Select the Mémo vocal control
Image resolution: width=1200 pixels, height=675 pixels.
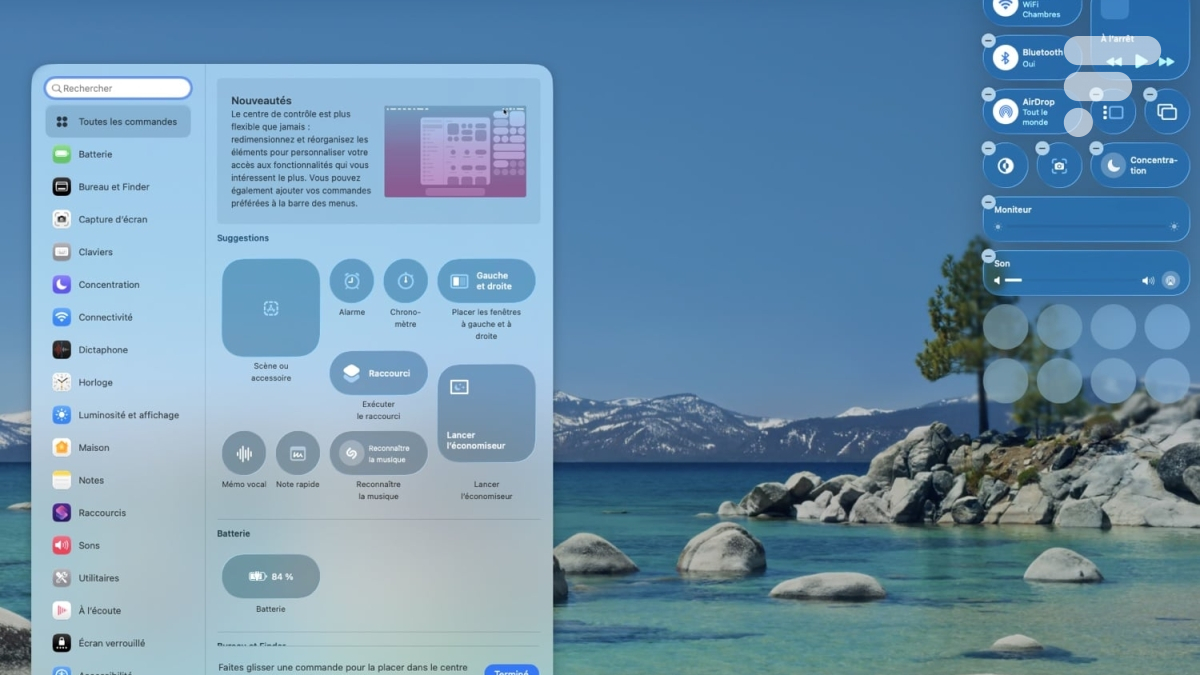pos(244,453)
